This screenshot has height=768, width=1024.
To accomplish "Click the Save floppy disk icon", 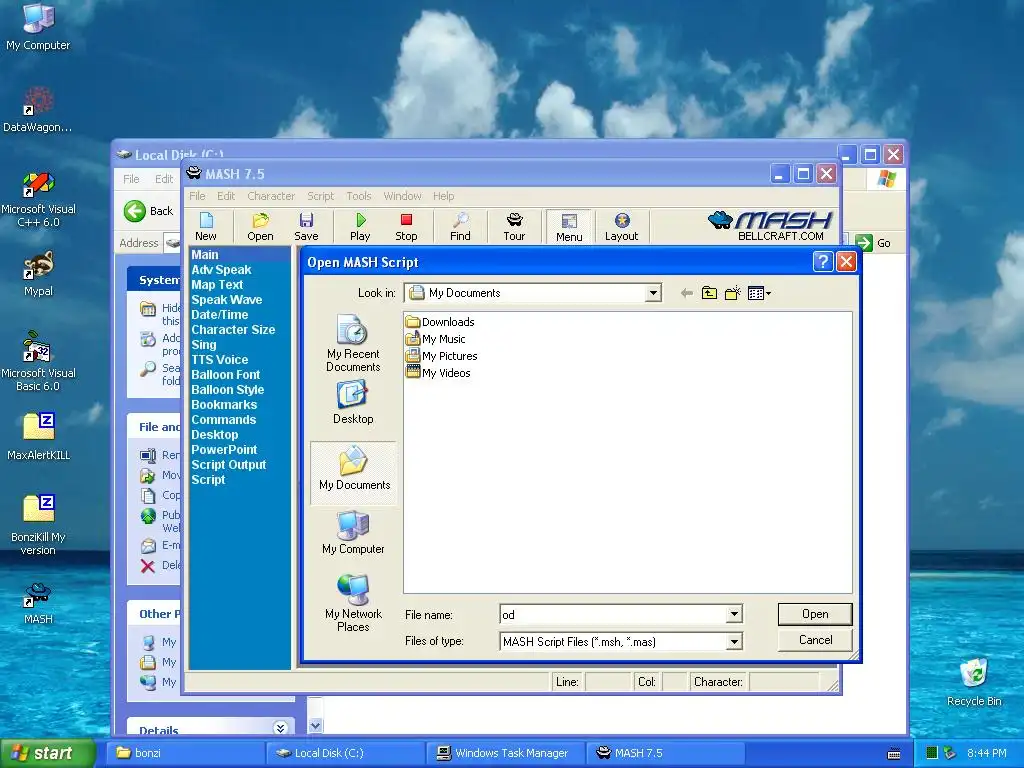I will pyautogui.click(x=306, y=226).
